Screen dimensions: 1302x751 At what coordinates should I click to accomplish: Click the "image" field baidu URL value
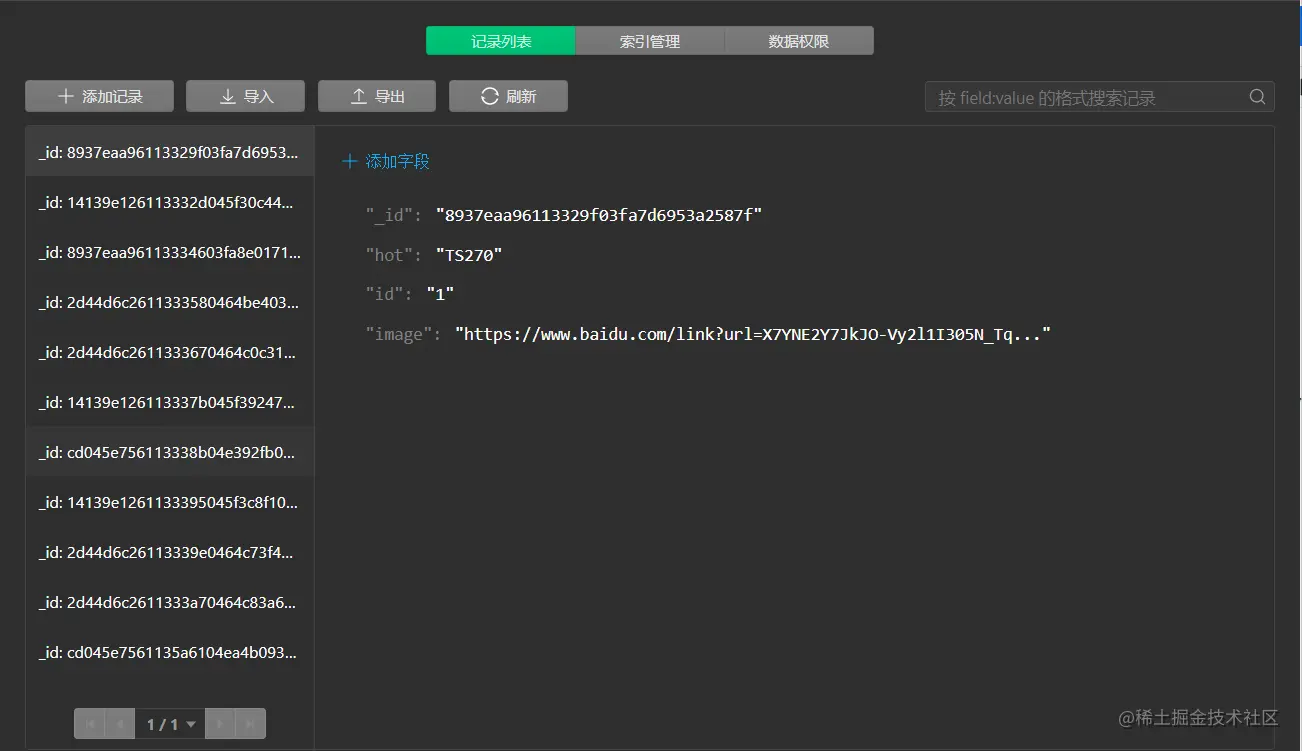(x=752, y=334)
